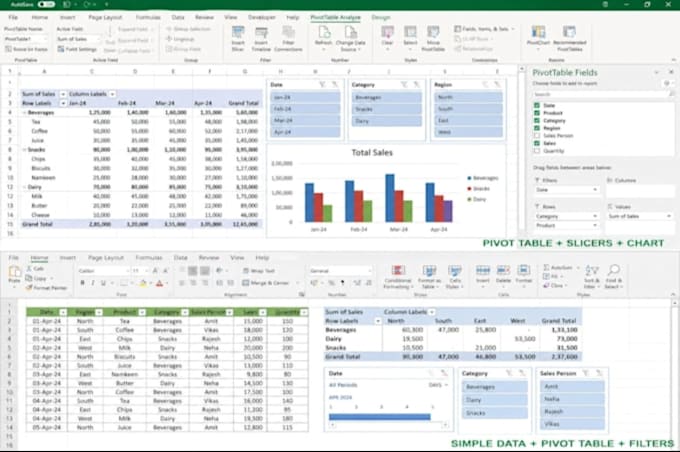This screenshot has height=452, width=680.
Task: Toggle multi-select on the top Date slicer
Action: (322, 85)
